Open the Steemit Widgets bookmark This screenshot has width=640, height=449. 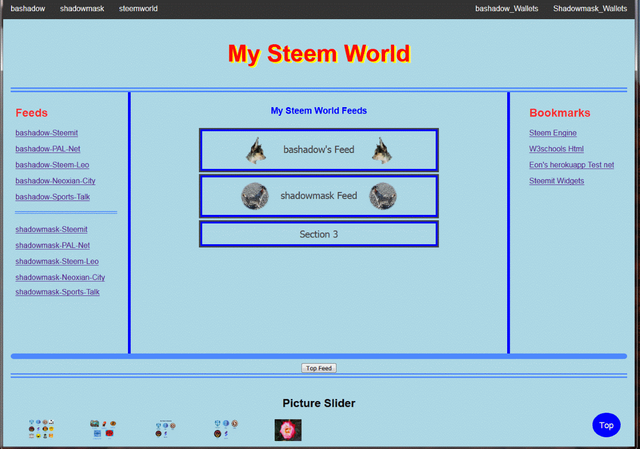[x=556, y=181]
